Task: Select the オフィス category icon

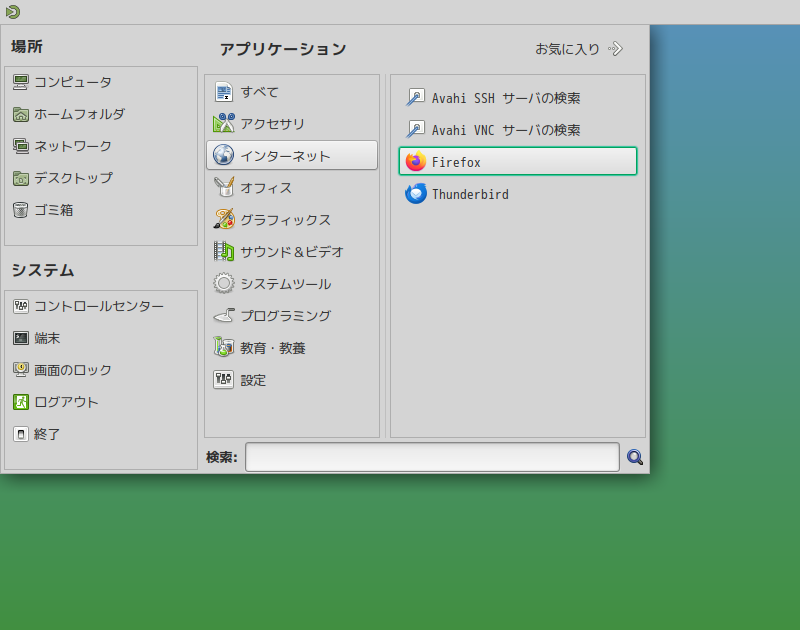Action: pyautogui.click(x=223, y=187)
